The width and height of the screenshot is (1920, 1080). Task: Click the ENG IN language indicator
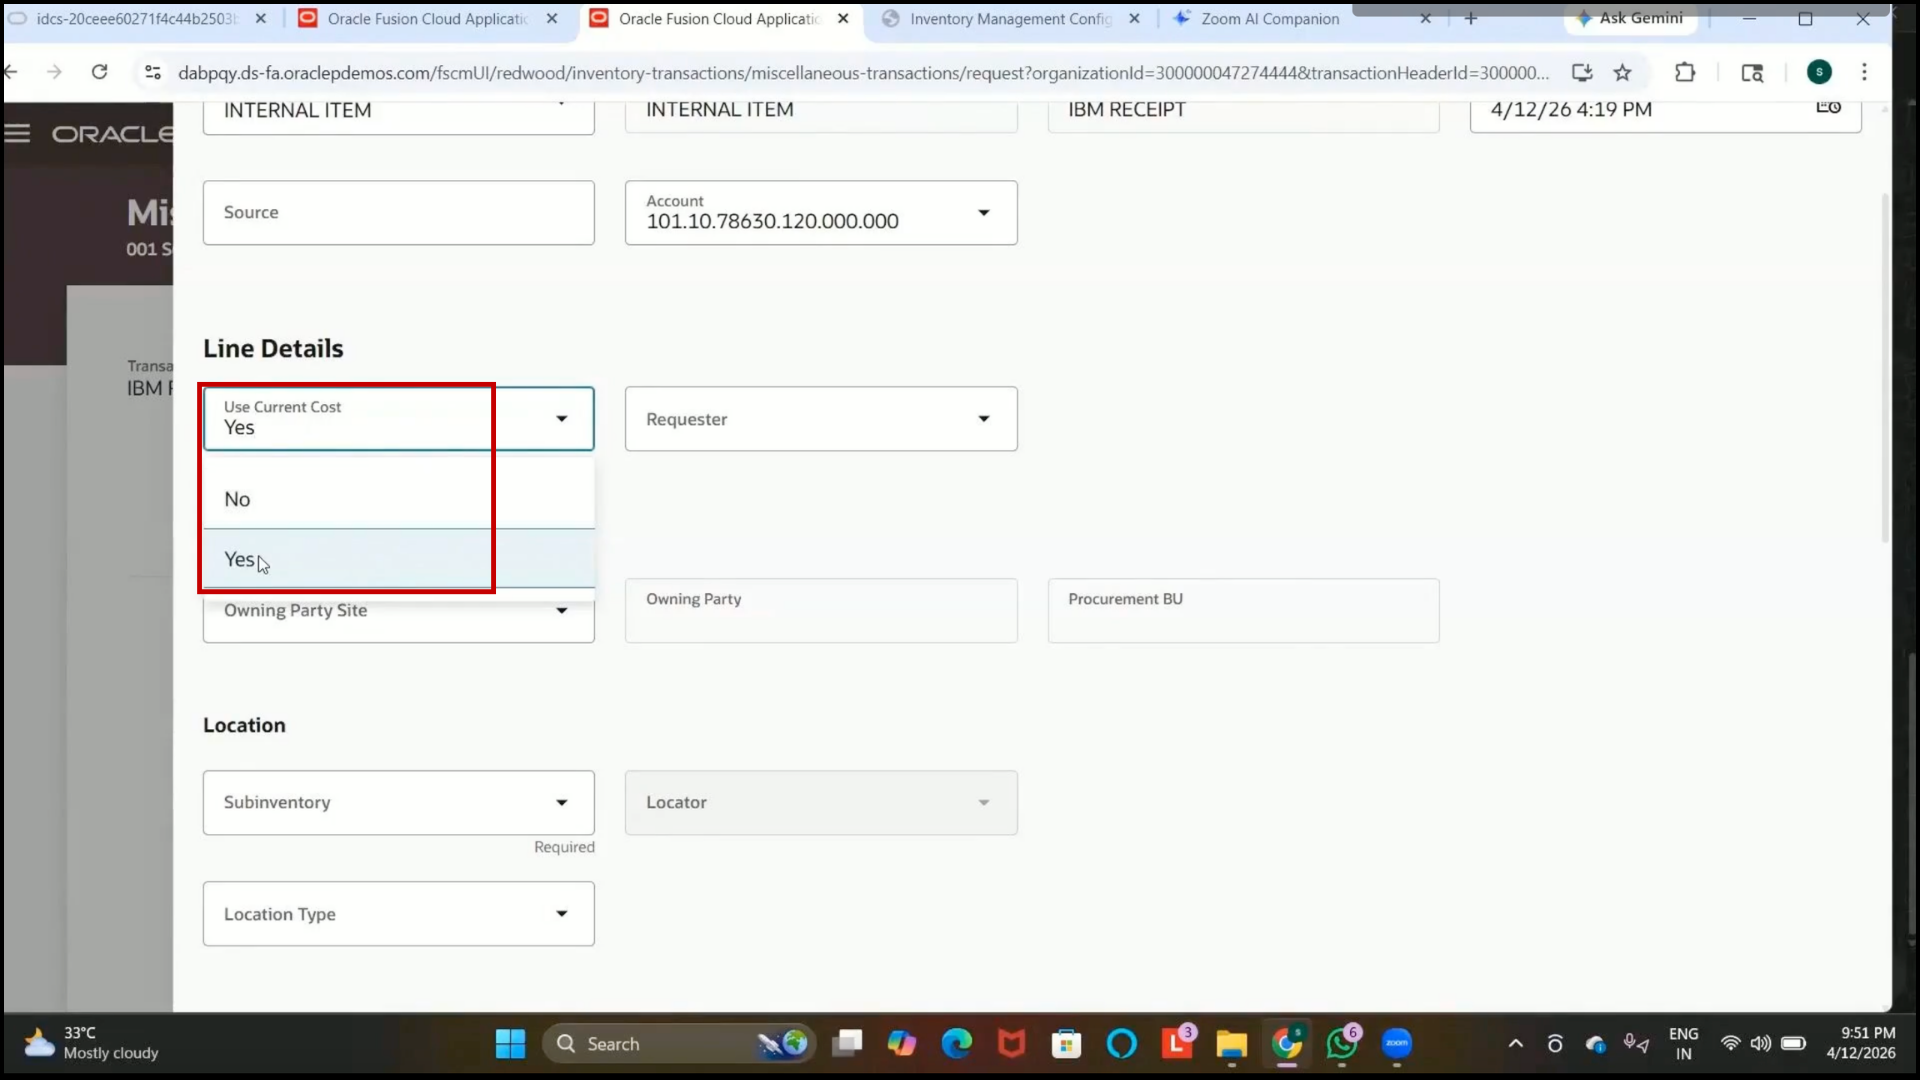click(1683, 1043)
